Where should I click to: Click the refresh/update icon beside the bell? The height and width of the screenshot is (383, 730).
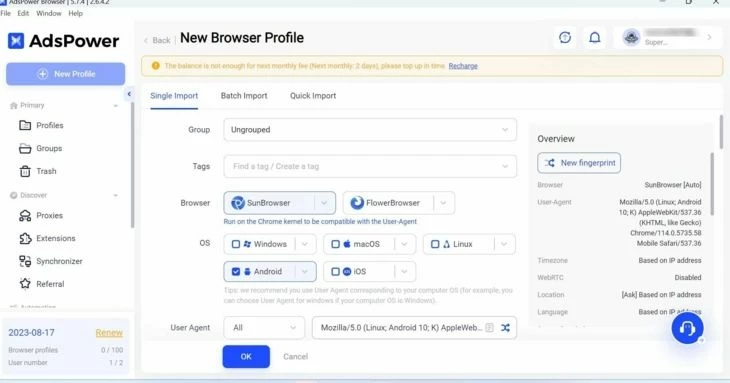(x=565, y=38)
